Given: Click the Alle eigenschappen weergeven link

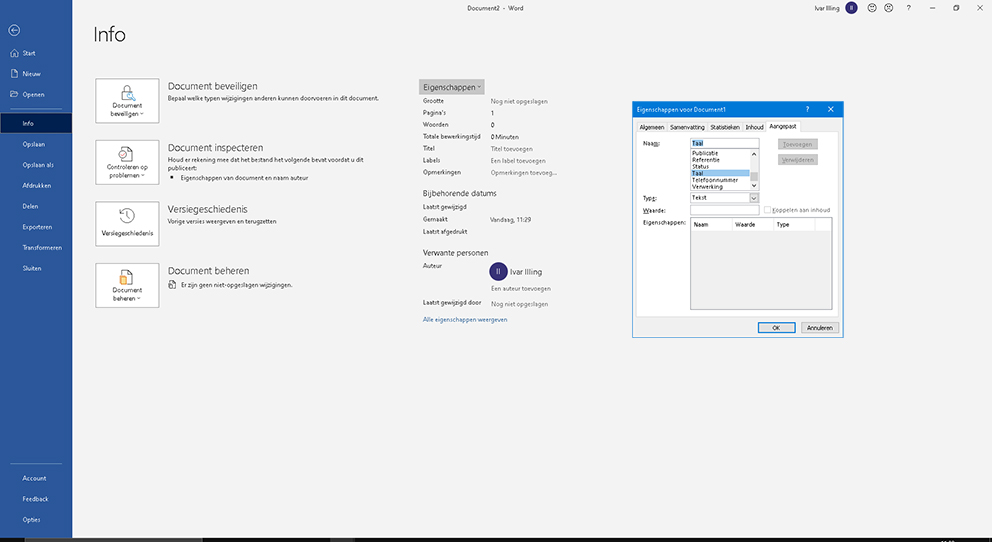Looking at the screenshot, I should 465,320.
